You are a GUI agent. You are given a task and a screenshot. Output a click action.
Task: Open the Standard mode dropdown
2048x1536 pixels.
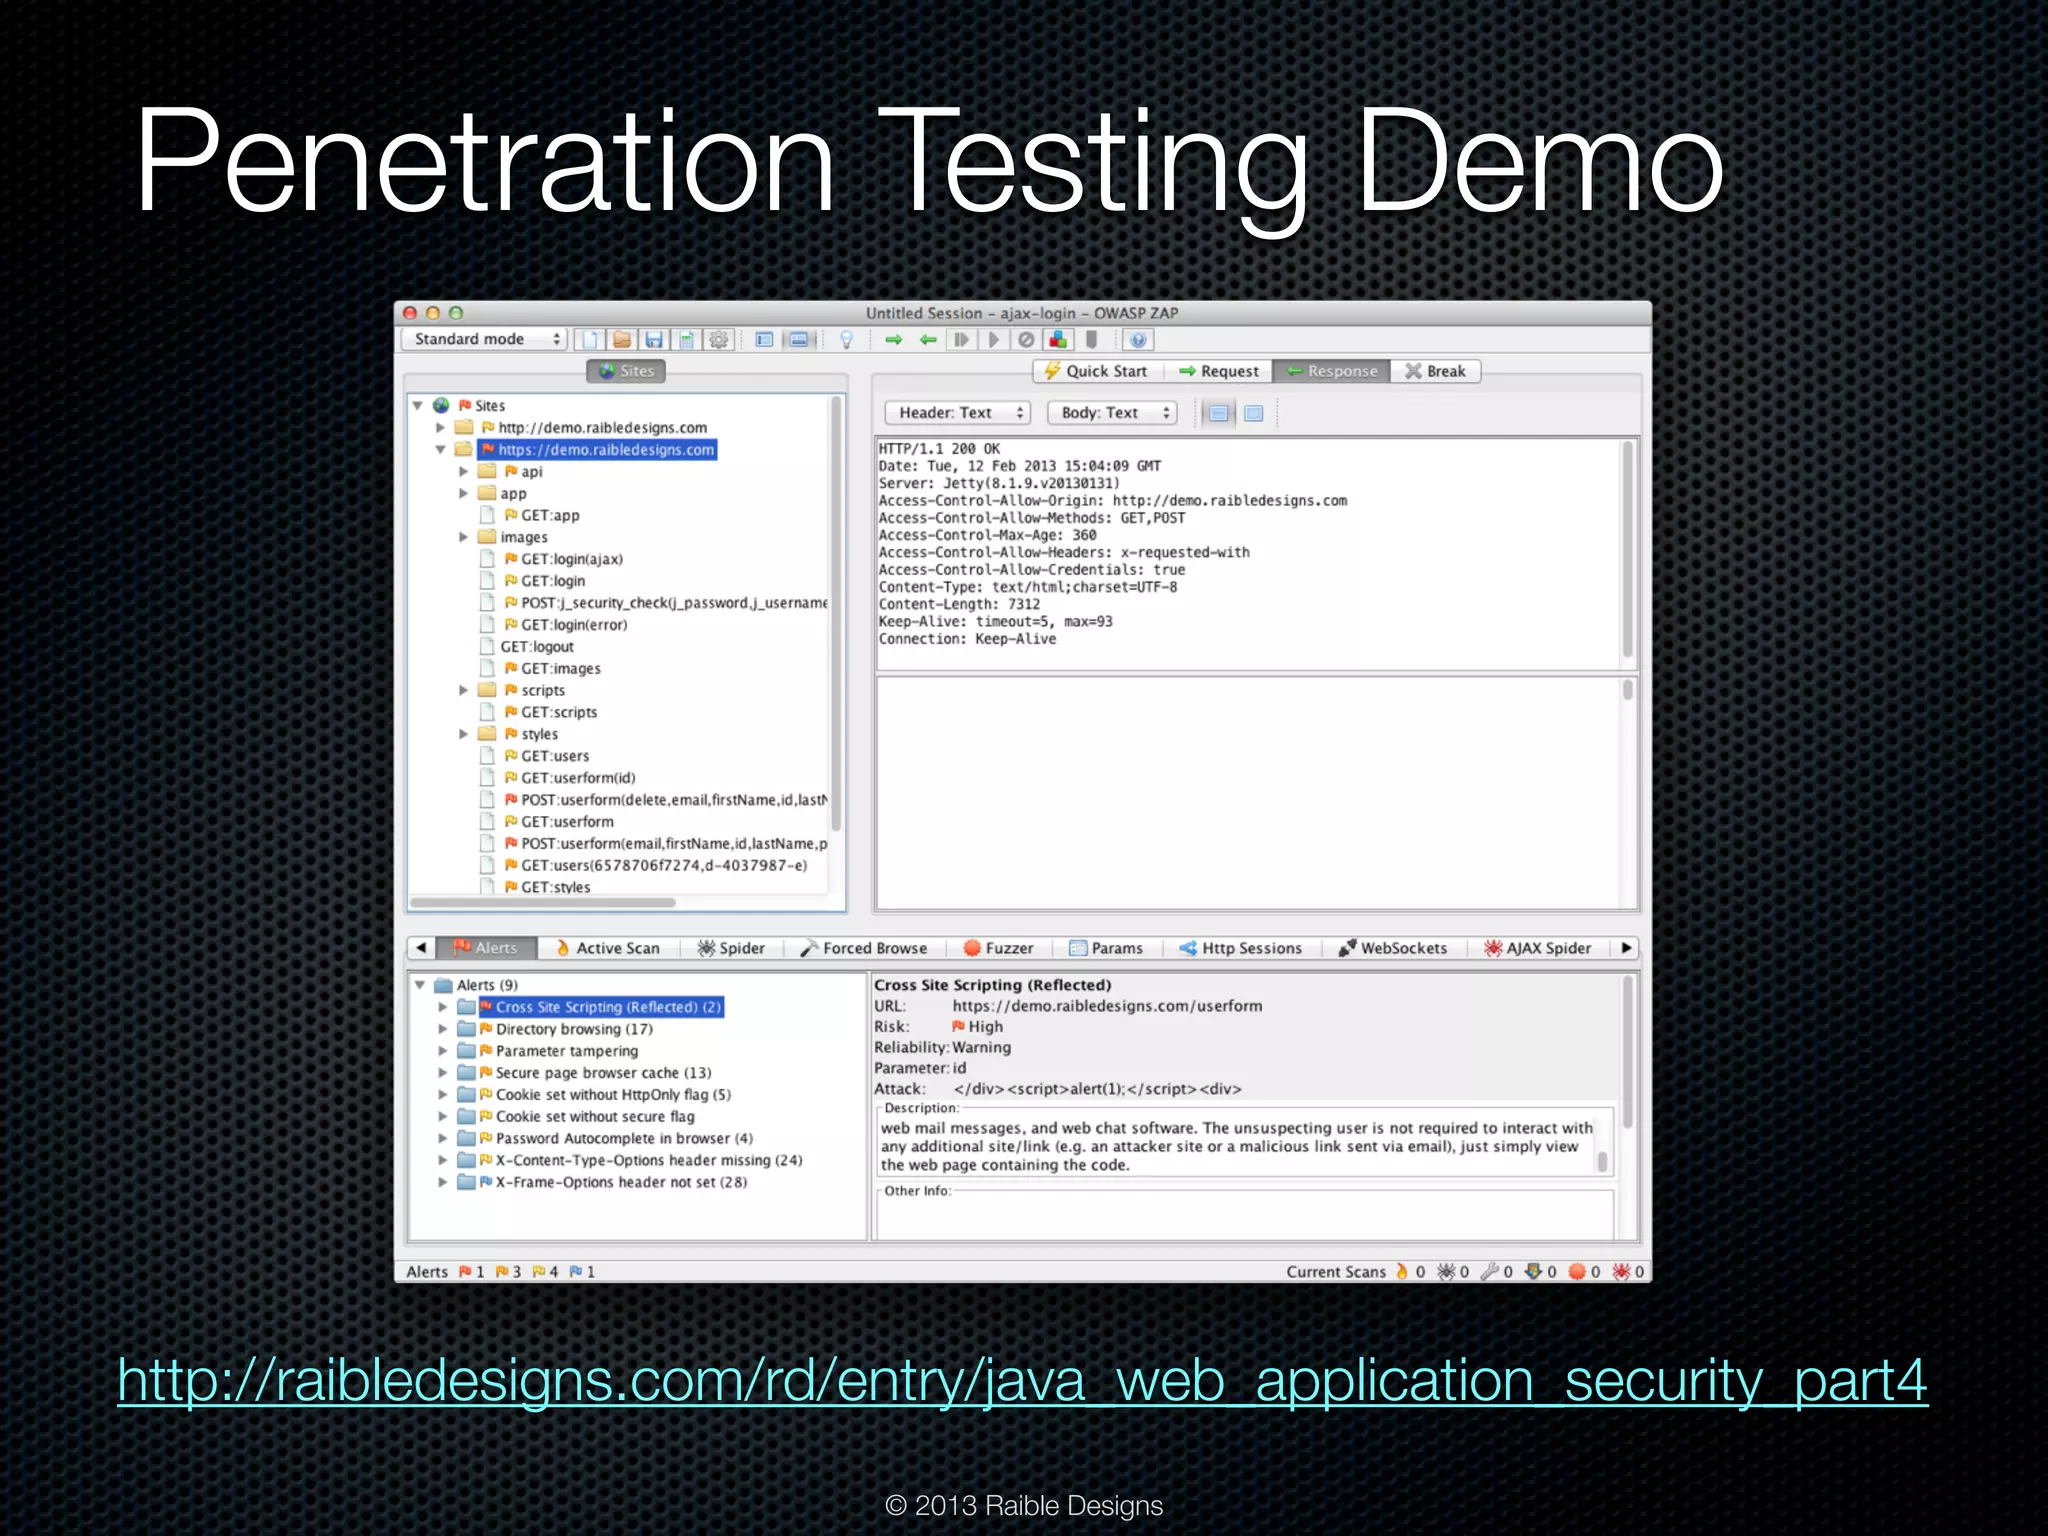pyautogui.click(x=485, y=339)
